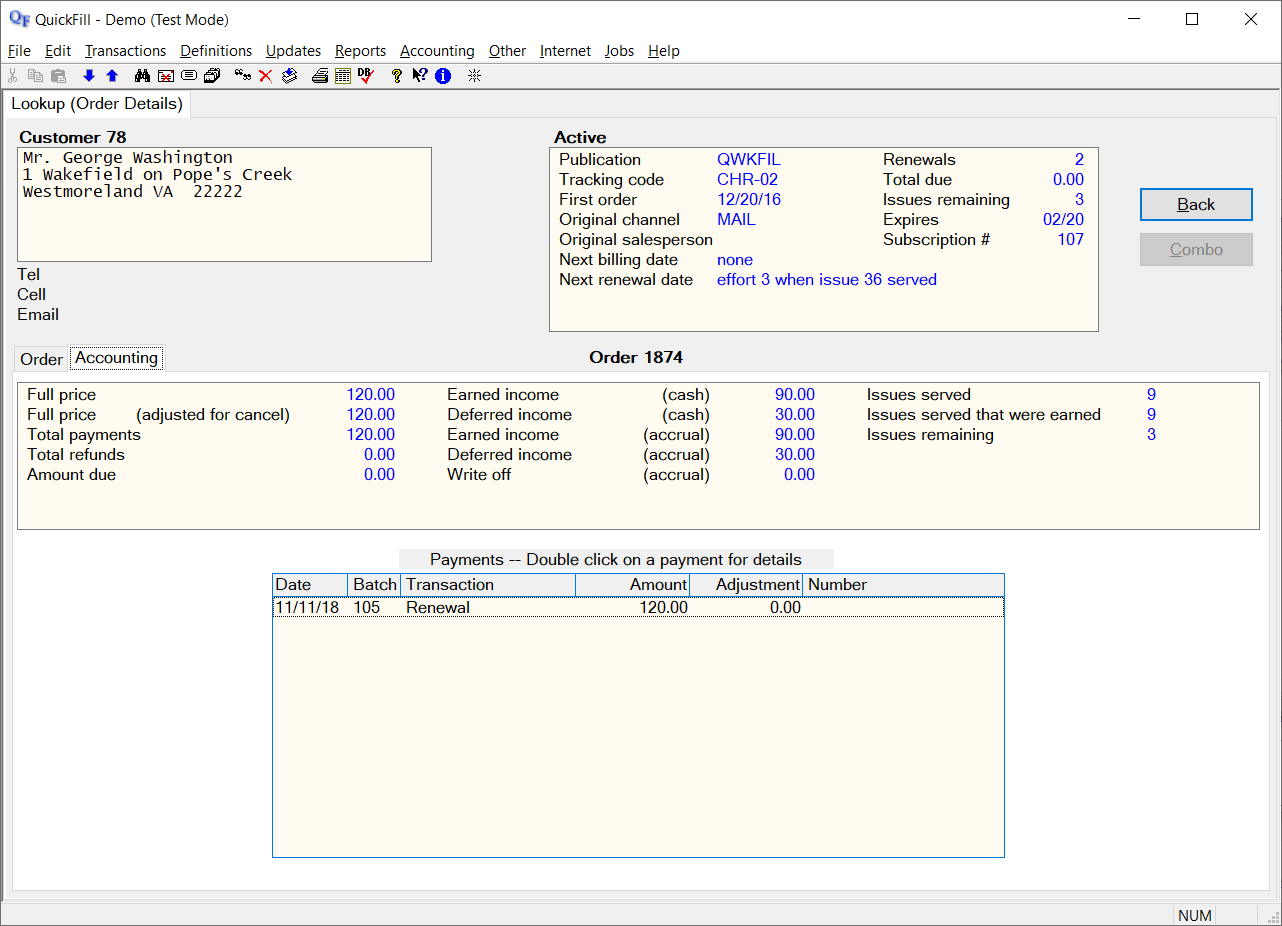Open the Transactions menu

click(125, 51)
